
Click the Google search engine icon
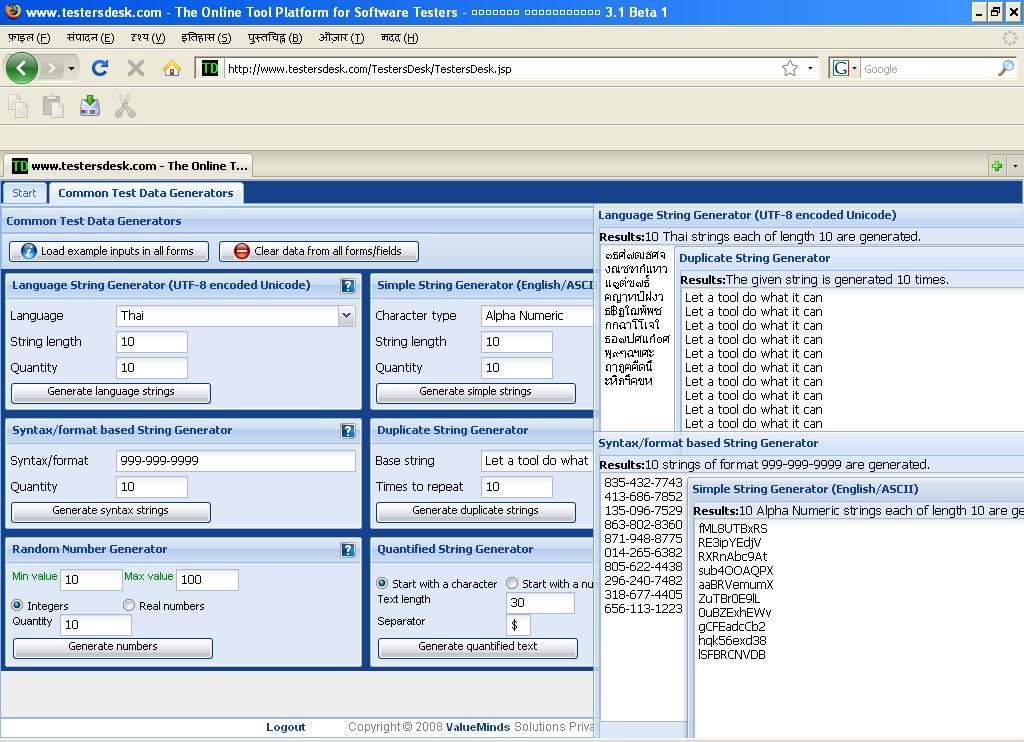[x=840, y=69]
